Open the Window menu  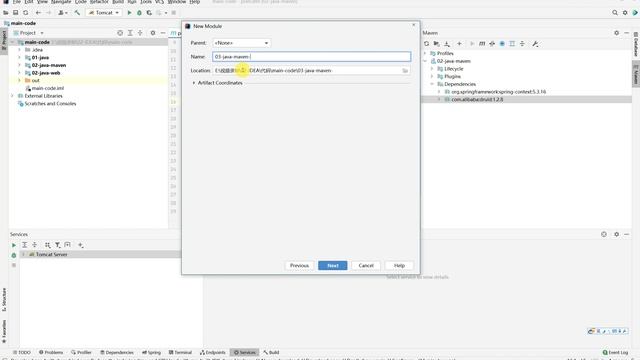click(177, 2)
